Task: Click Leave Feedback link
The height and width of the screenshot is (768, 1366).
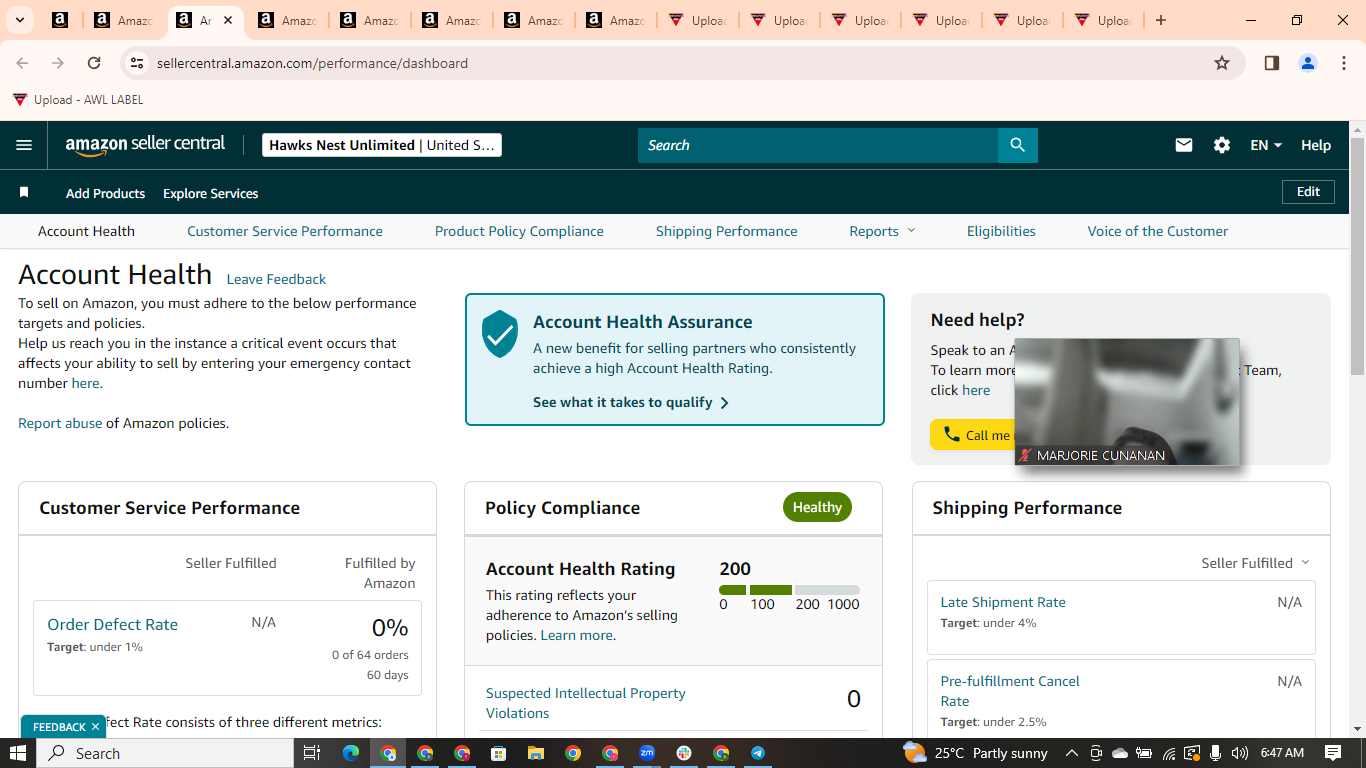Action: point(276,279)
